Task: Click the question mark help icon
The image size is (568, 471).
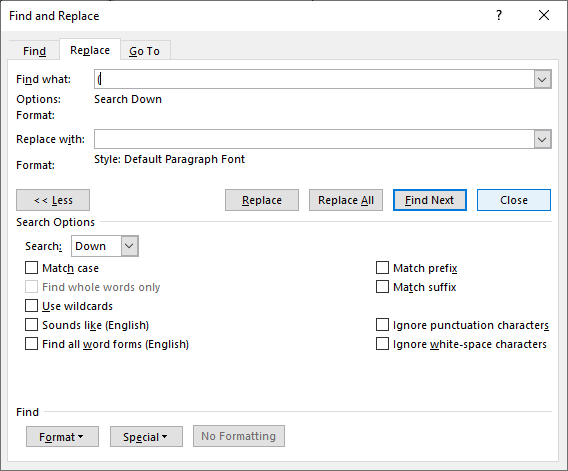Action: pyautogui.click(x=499, y=15)
